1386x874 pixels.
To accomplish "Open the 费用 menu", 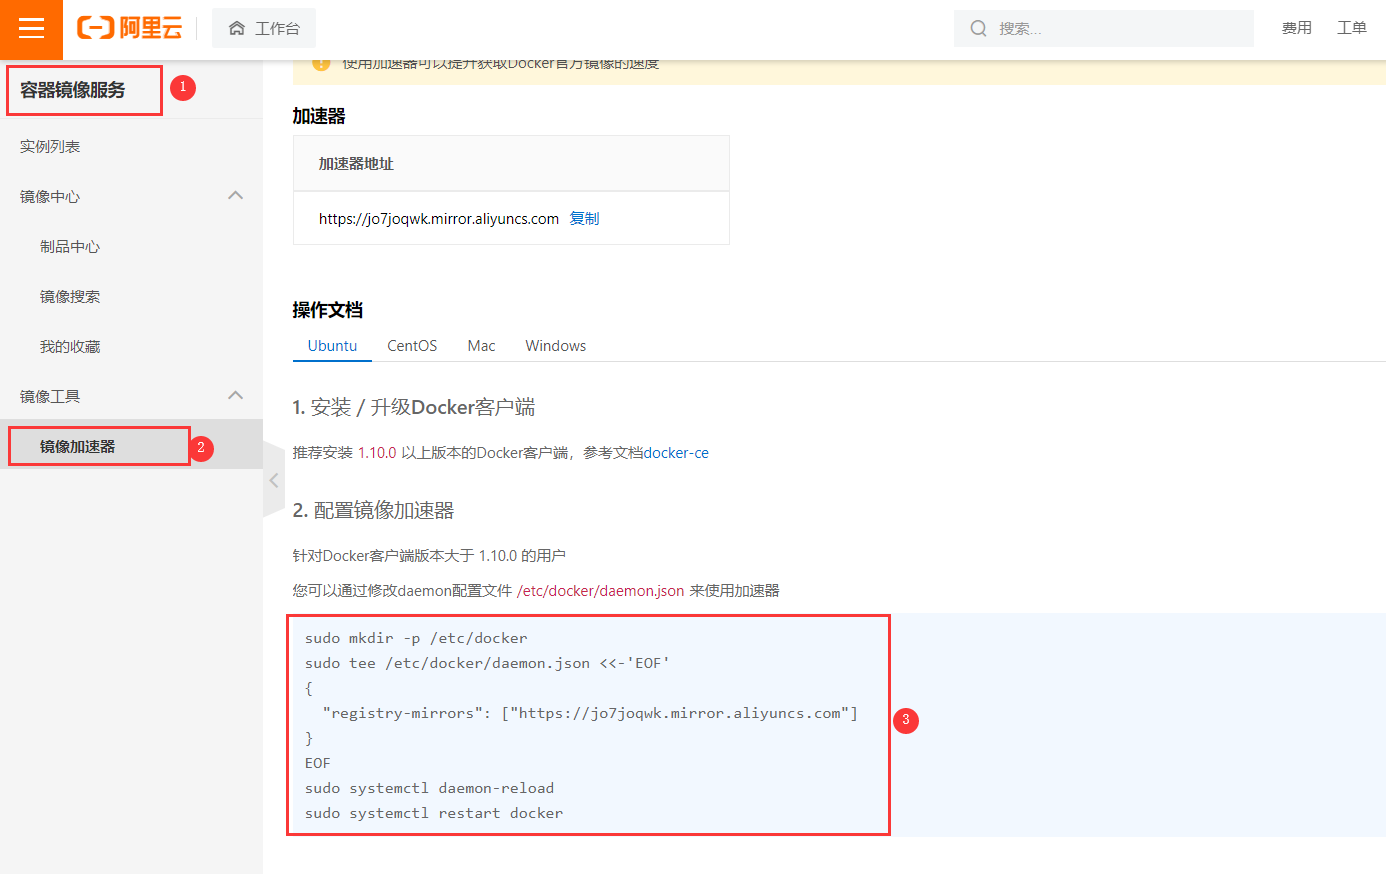I will pyautogui.click(x=1297, y=28).
